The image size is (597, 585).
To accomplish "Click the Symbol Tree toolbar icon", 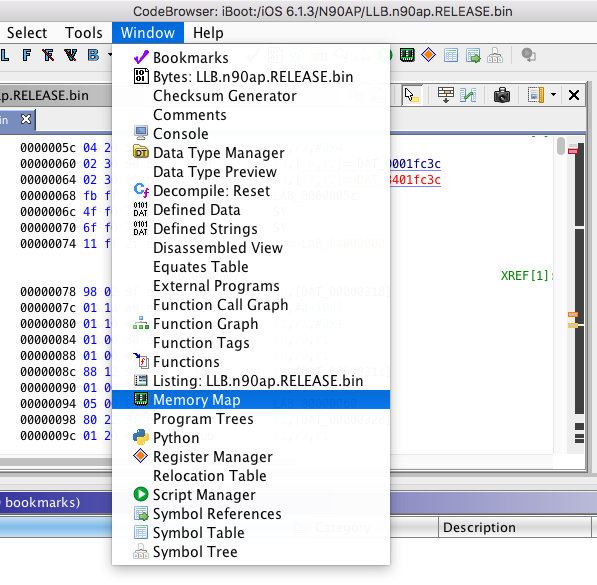I will click(495, 56).
